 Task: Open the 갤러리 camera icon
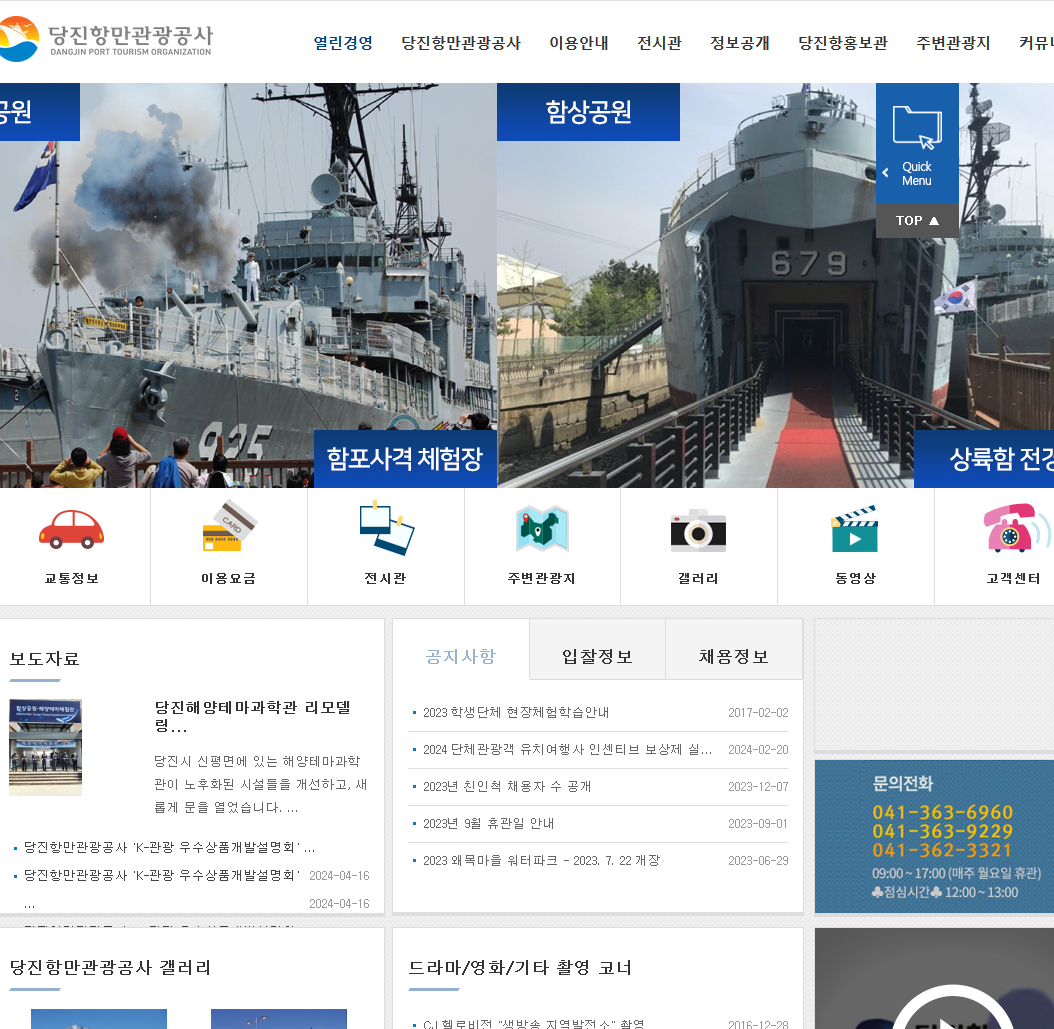(698, 531)
